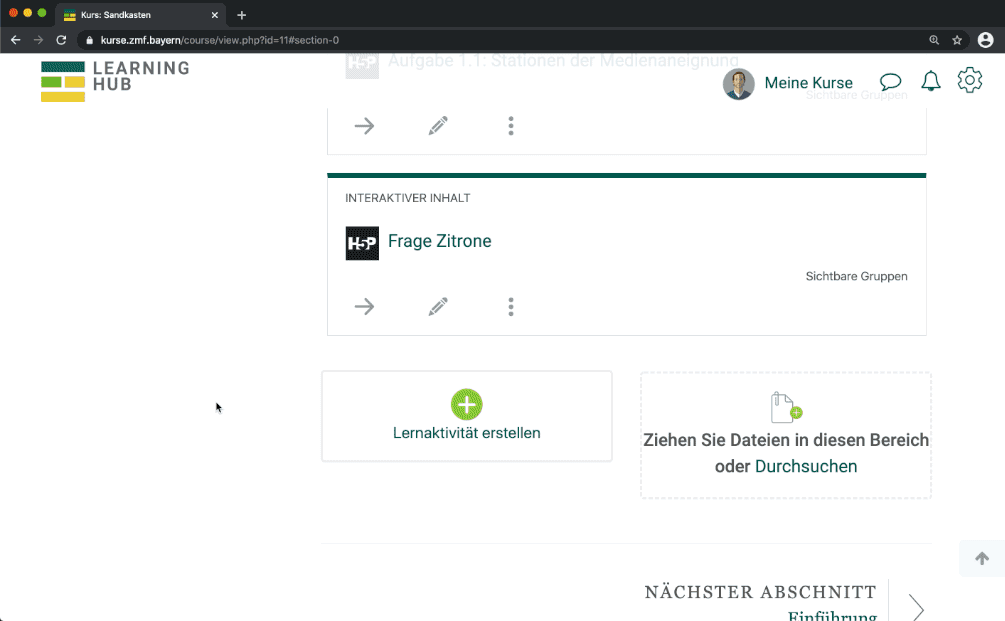Click the pencil edit icon under Frage Zitrone
This screenshot has width=1005, height=621.
(438, 306)
